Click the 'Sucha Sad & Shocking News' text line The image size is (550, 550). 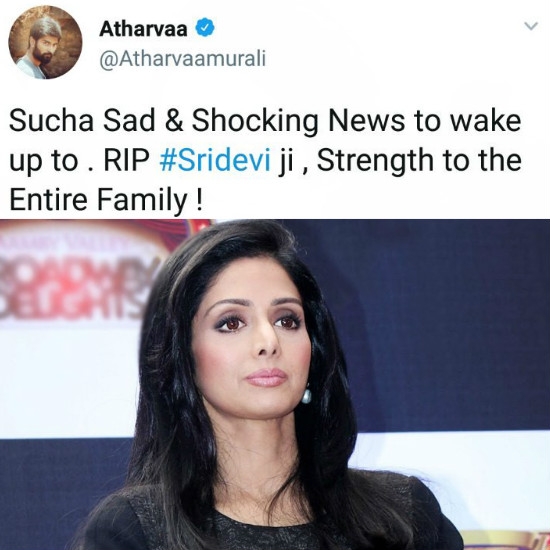click(x=207, y=120)
